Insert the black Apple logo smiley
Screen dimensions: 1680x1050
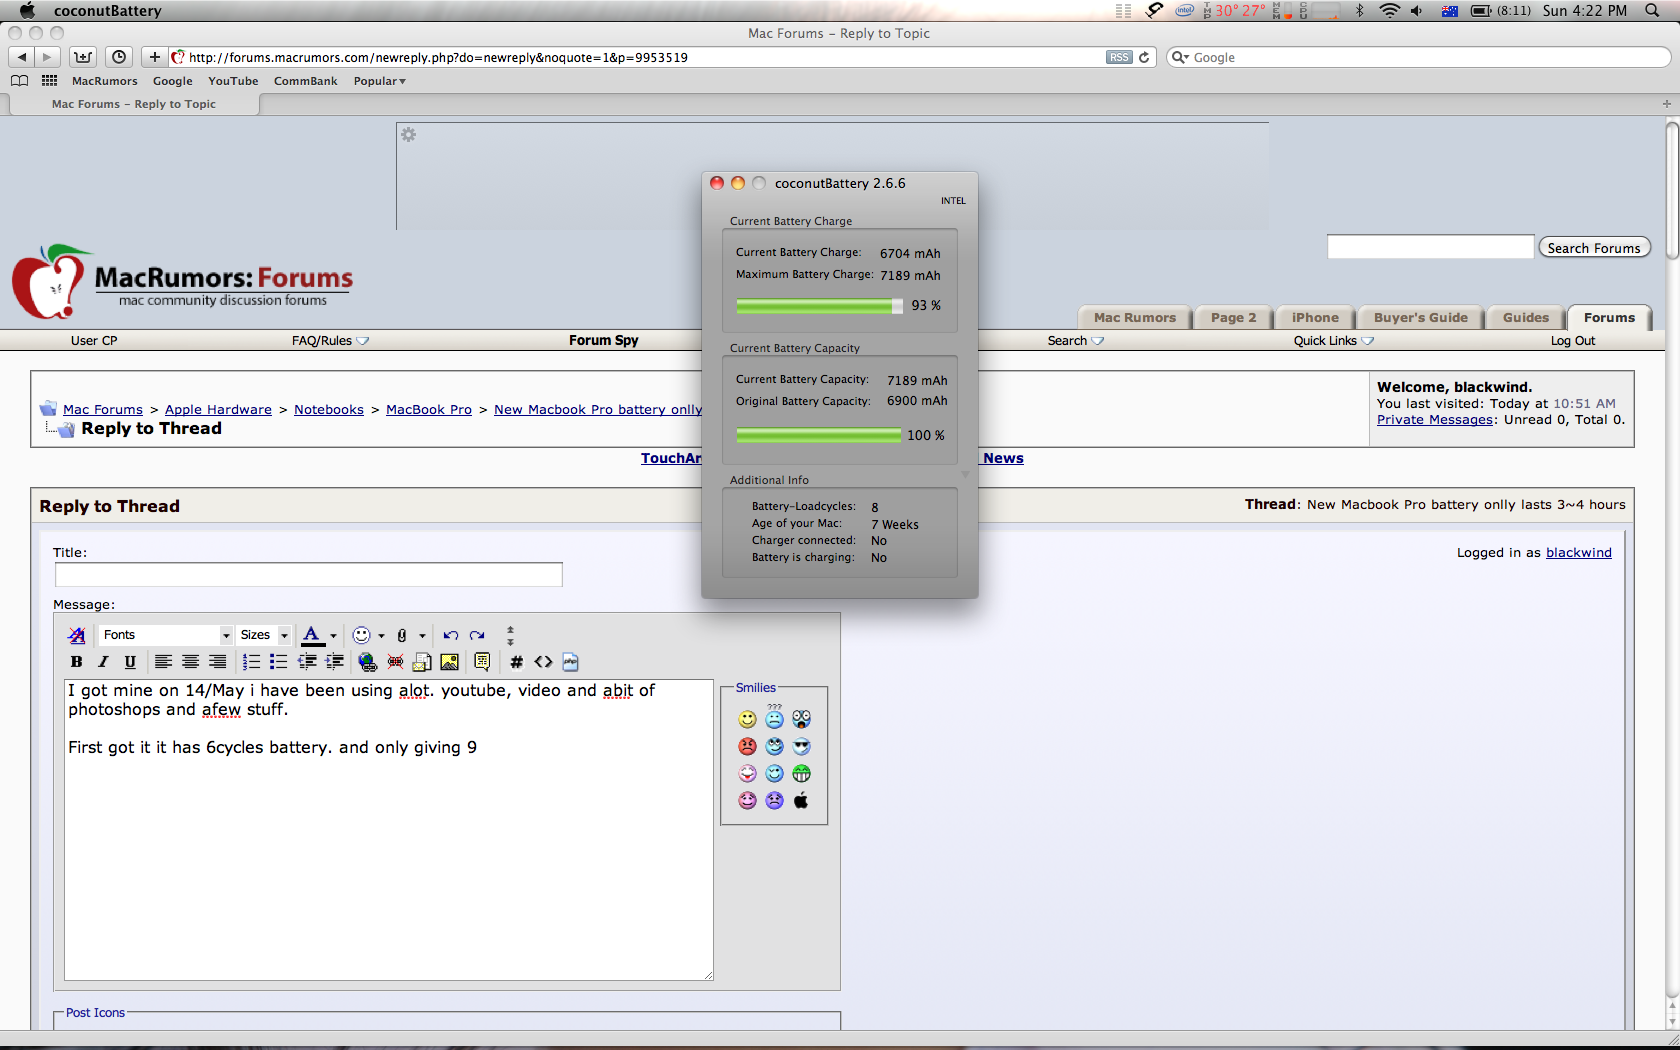801,800
